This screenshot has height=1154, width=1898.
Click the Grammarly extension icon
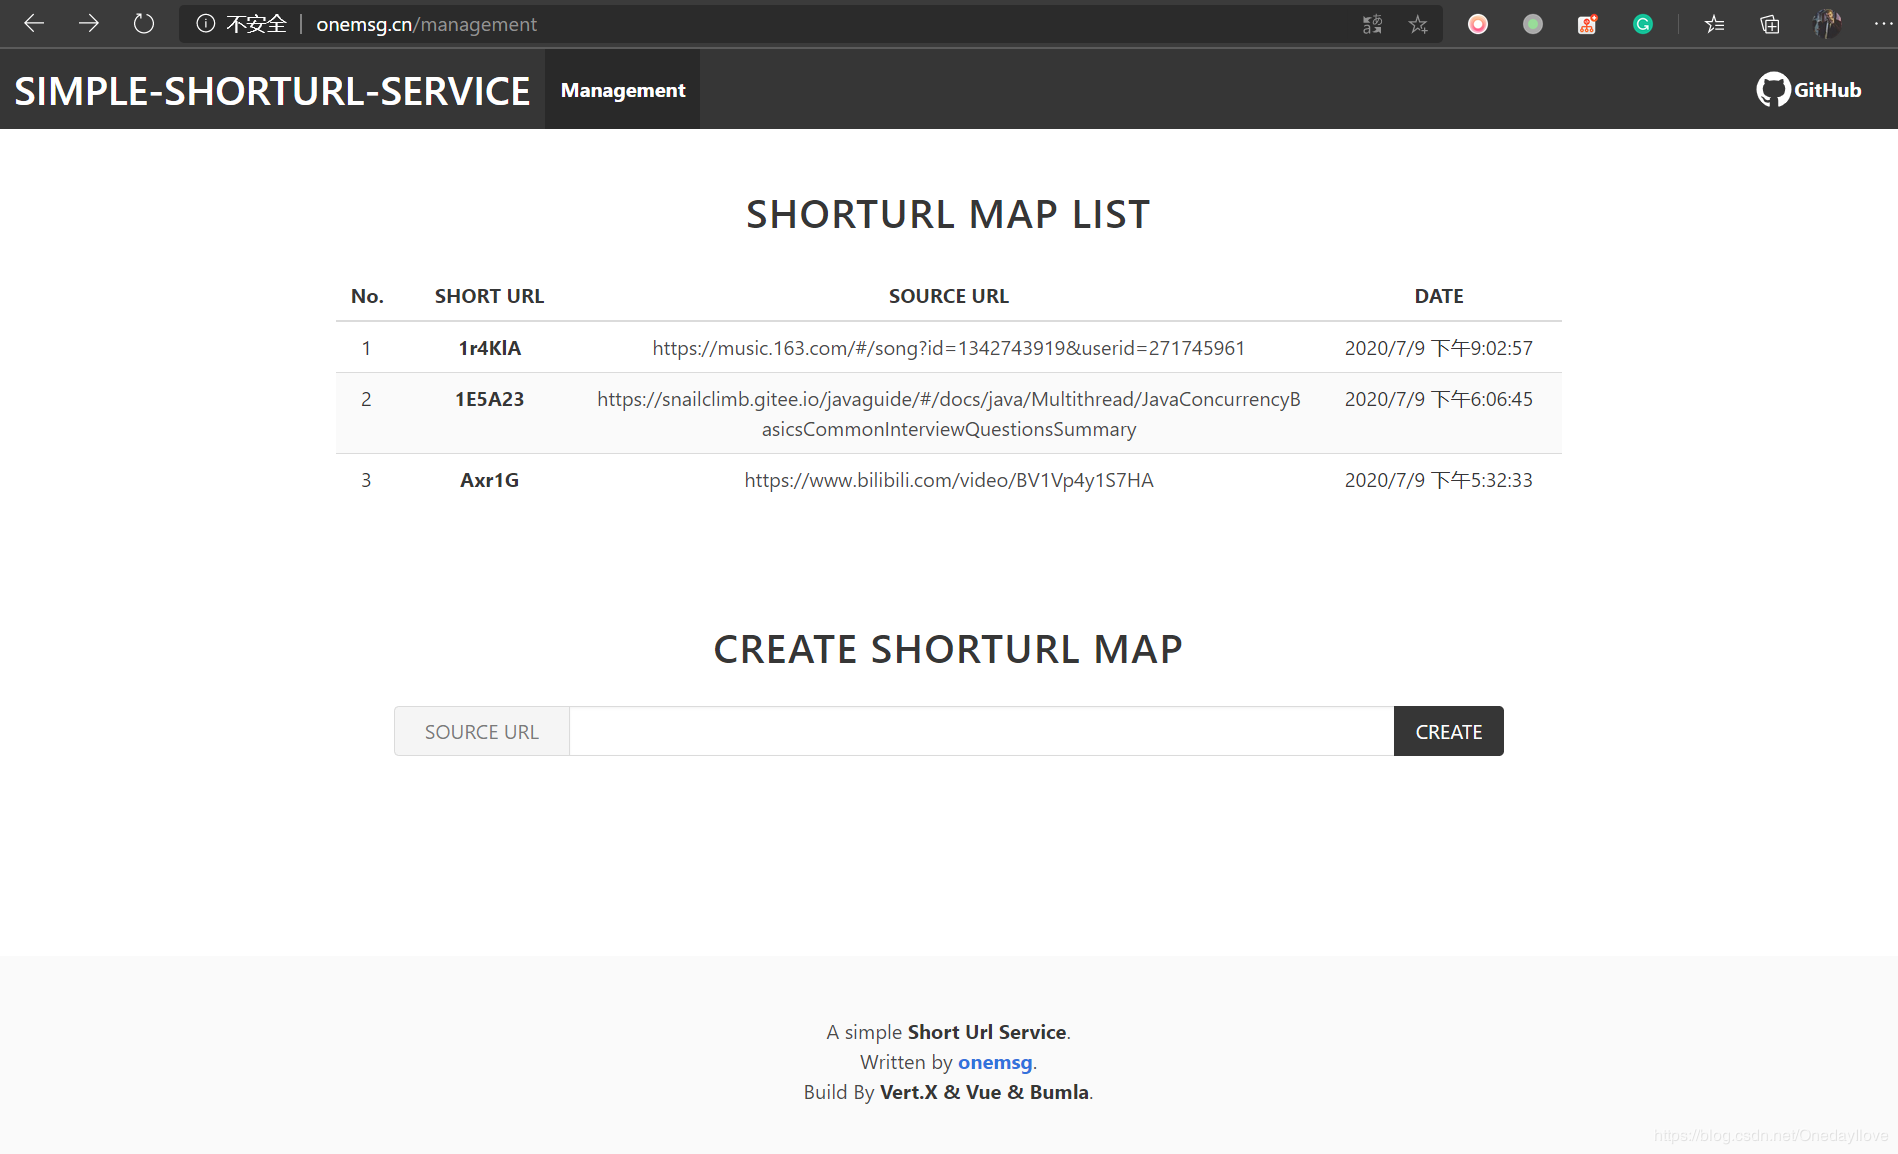tap(1643, 24)
